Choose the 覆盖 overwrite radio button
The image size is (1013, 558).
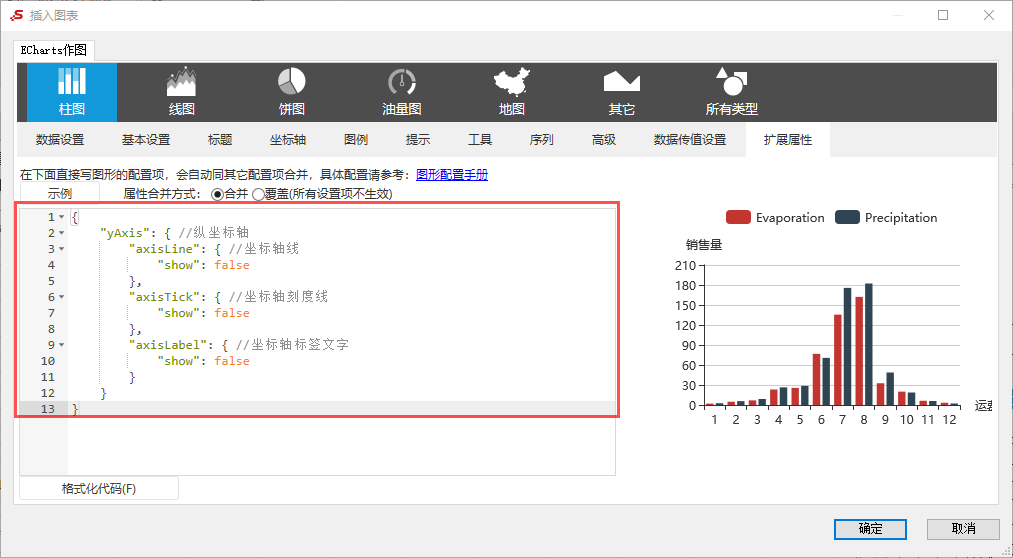coord(258,194)
